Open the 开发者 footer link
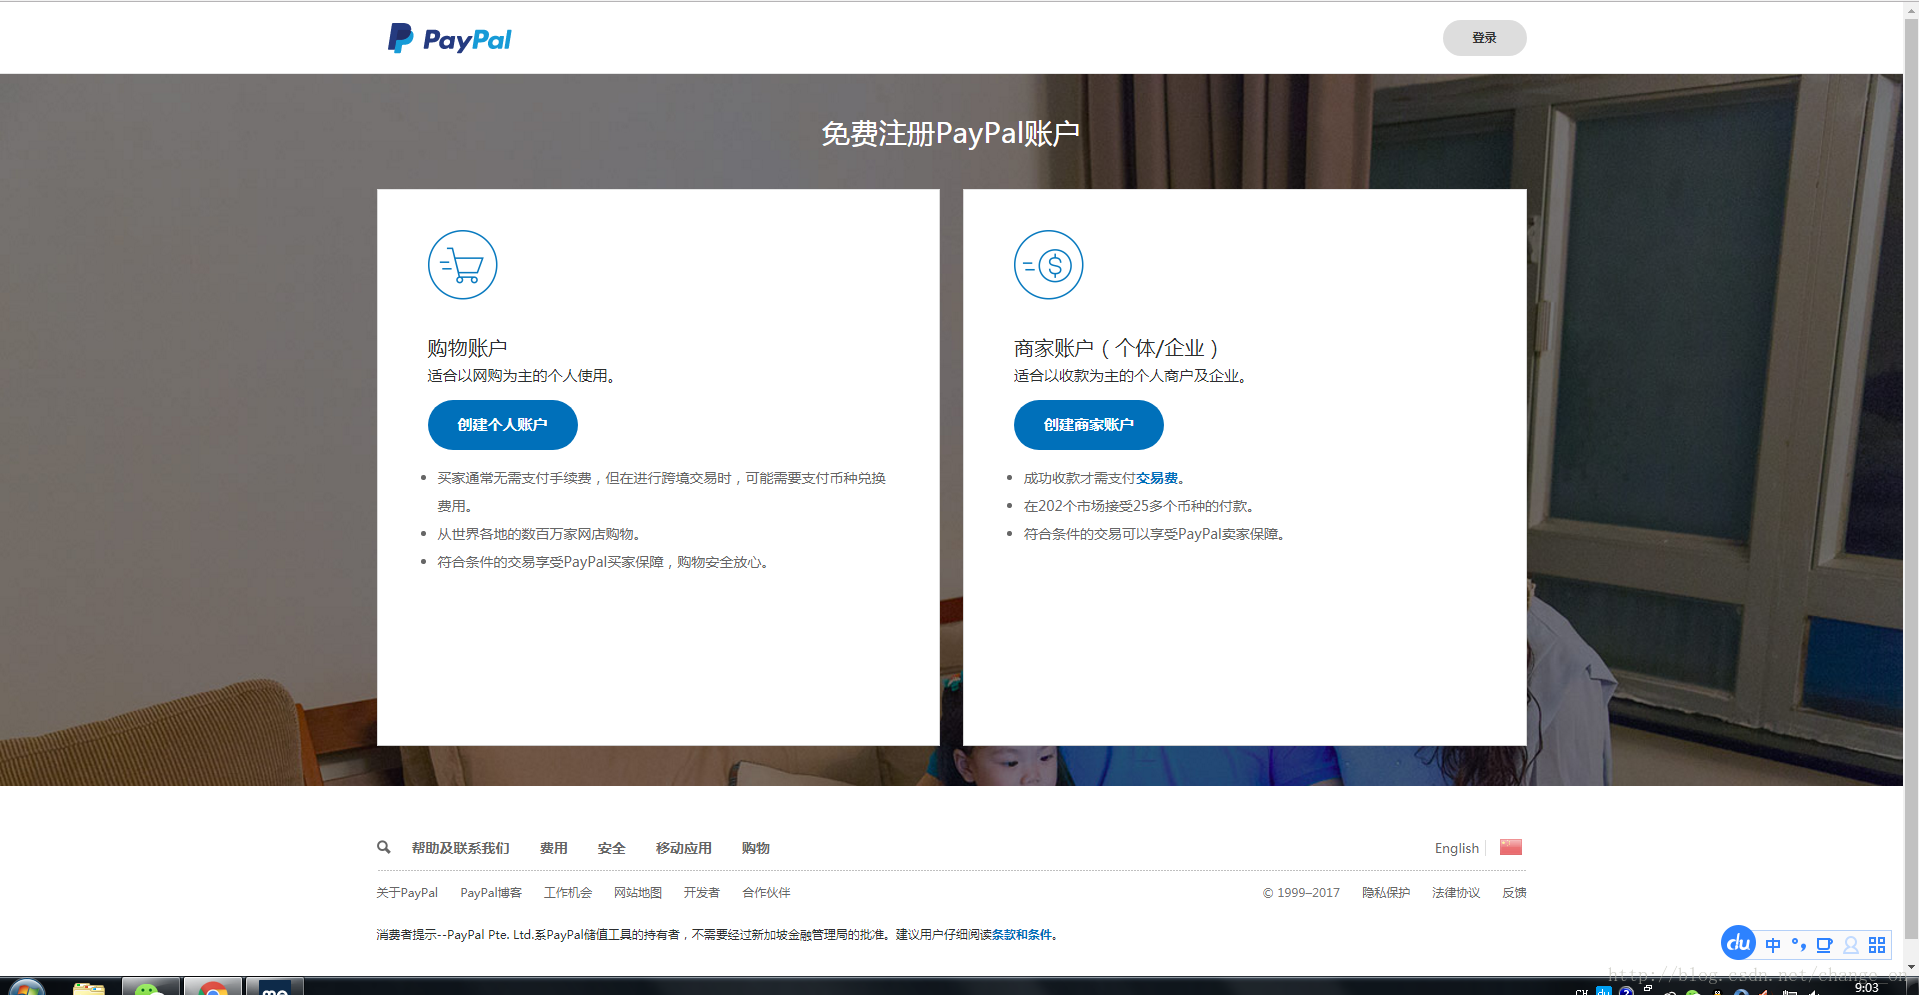 pyautogui.click(x=702, y=893)
